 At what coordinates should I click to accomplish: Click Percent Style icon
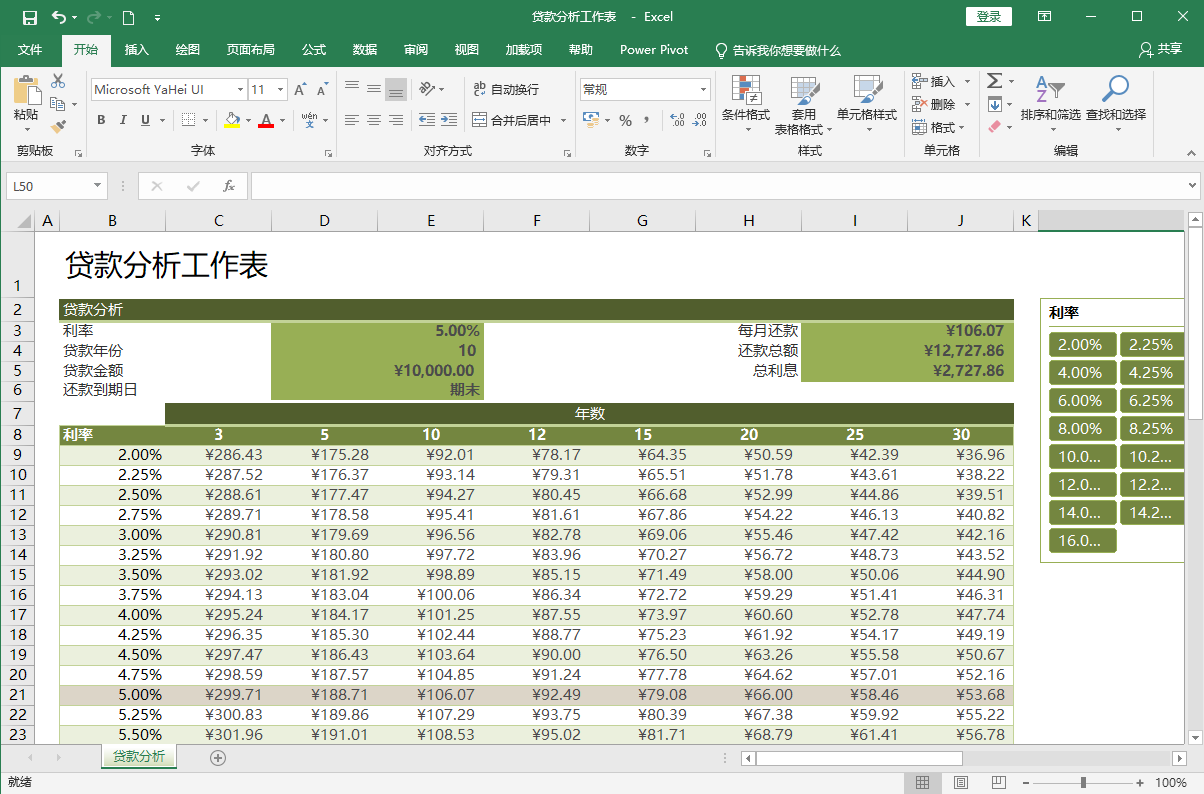point(625,120)
